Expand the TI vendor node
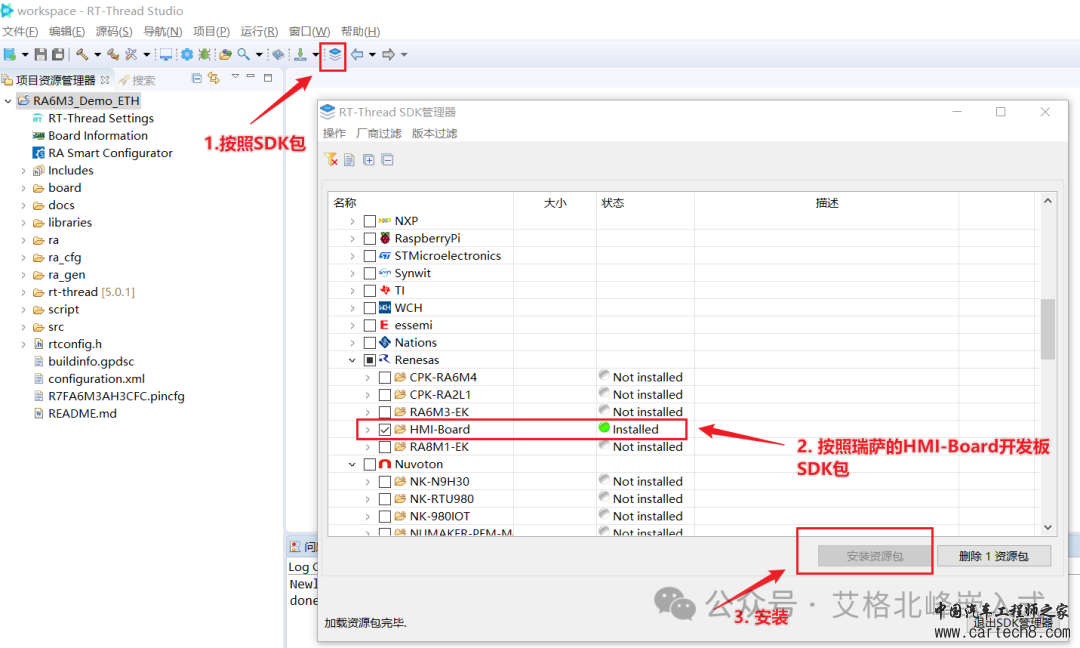Image resolution: width=1080 pixels, height=648 pixels. 352,291
